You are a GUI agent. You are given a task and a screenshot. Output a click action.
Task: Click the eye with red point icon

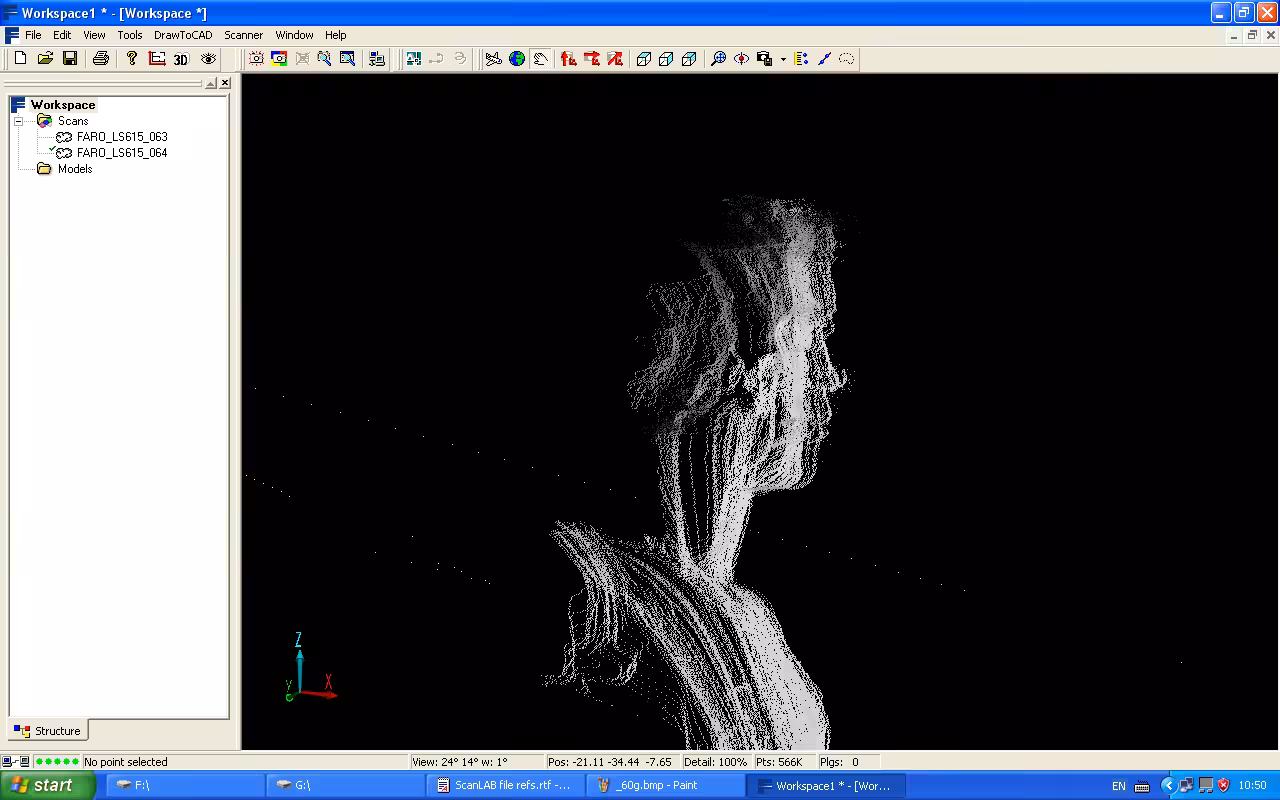(741, 59)
